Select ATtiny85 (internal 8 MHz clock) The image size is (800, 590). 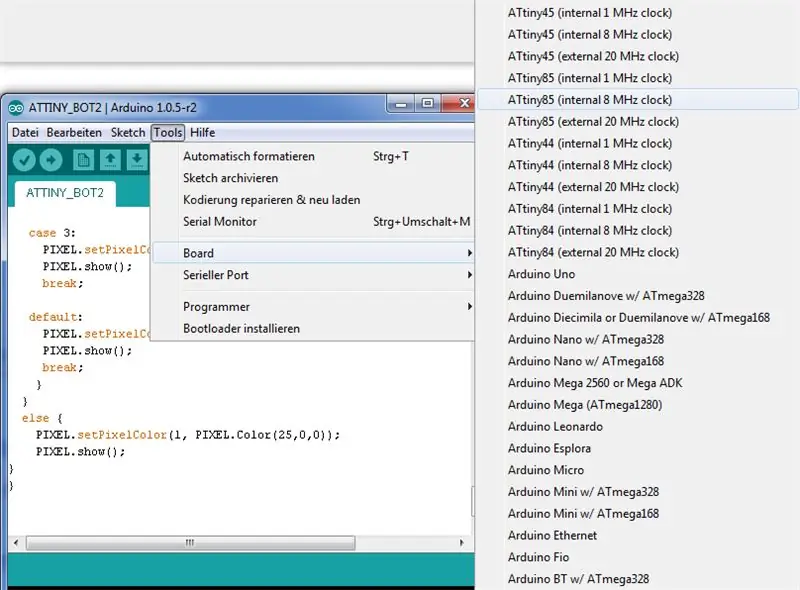638,100
